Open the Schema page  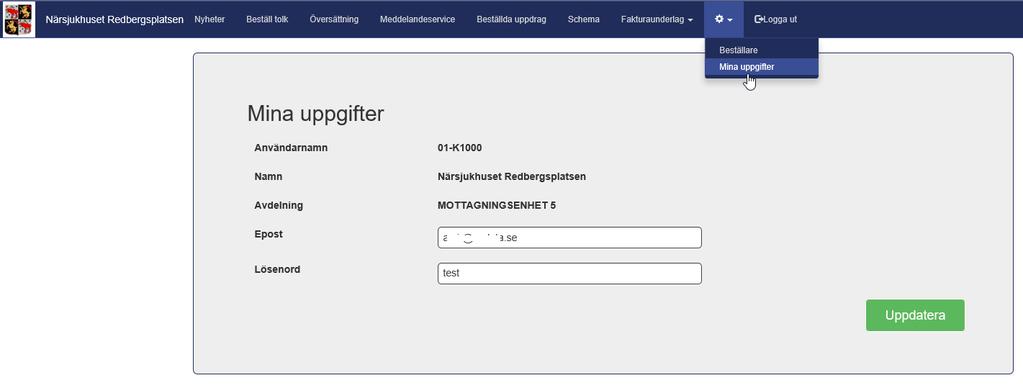(583, 20)
